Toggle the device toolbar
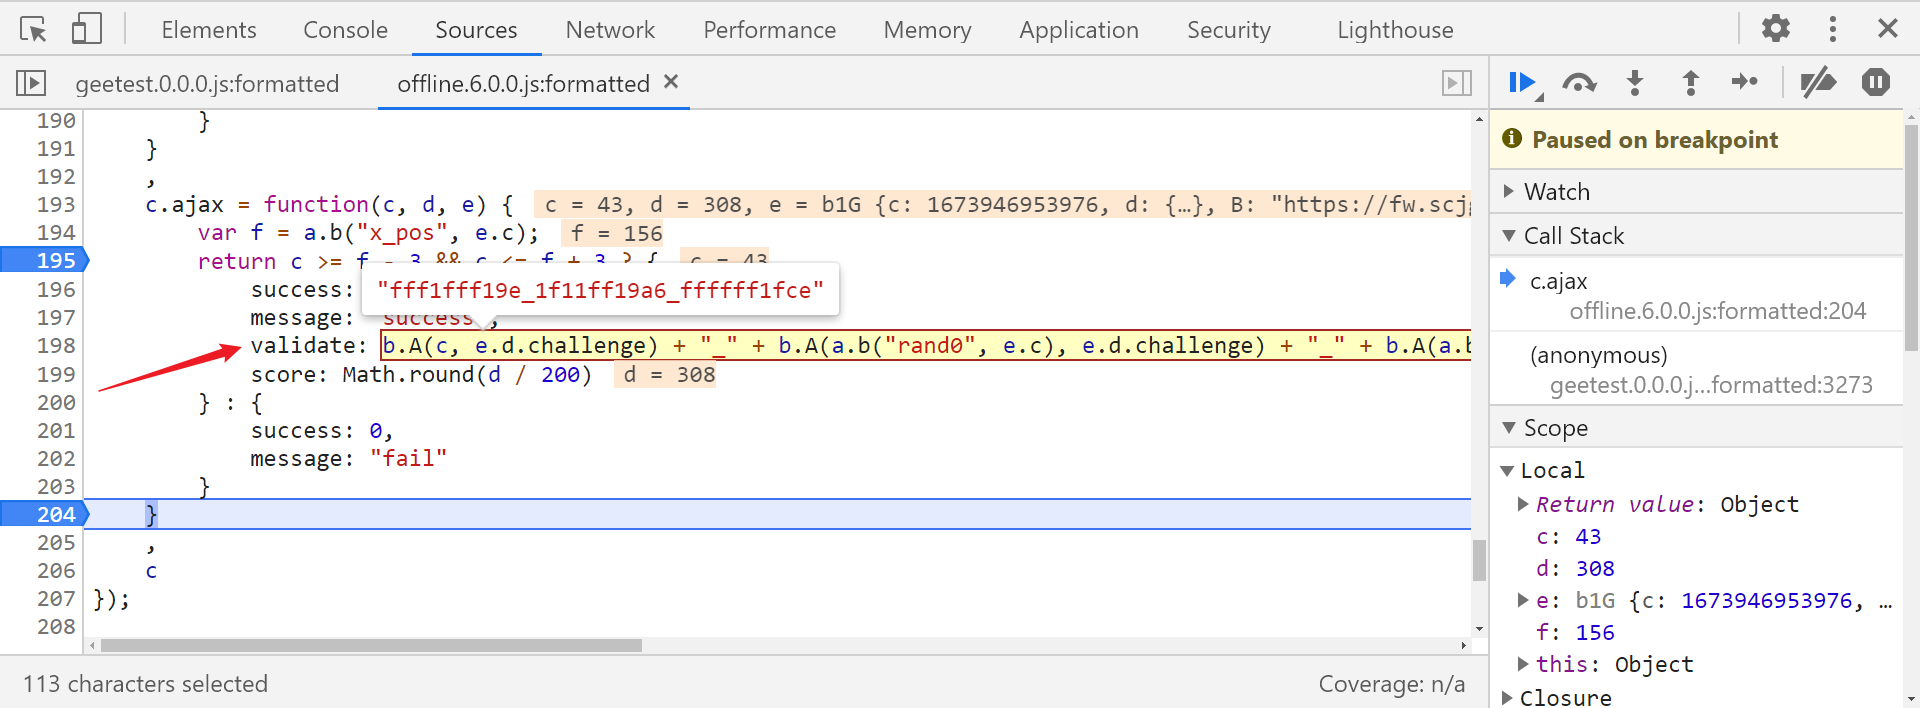The image size is (1920, 708). [87, 29]
